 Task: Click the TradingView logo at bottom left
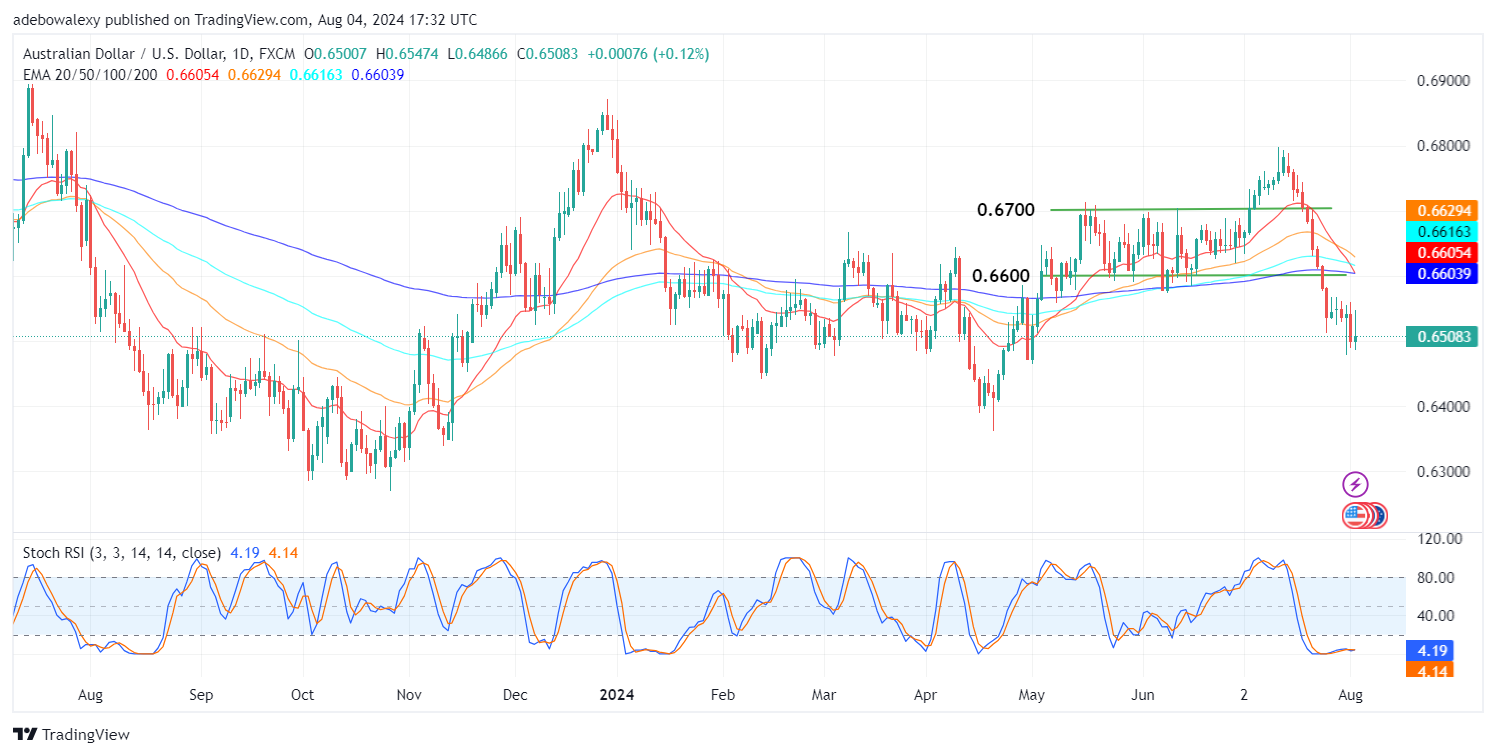(72, 734)
